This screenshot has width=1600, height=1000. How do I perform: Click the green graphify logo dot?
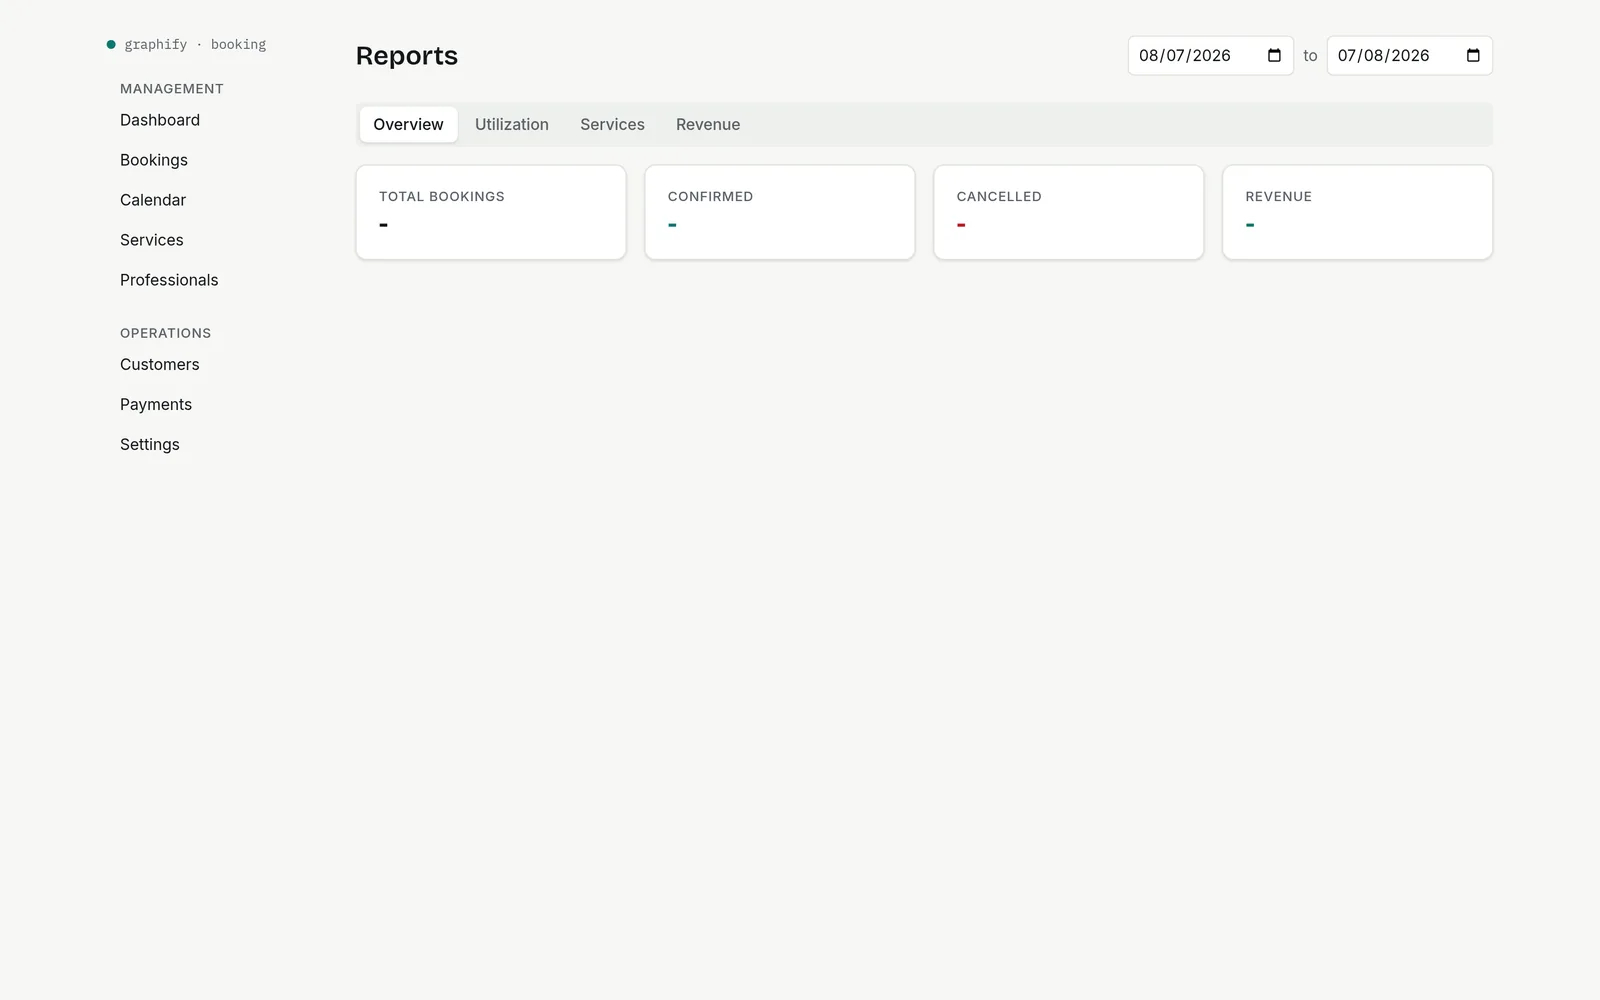tap(111, 44)
